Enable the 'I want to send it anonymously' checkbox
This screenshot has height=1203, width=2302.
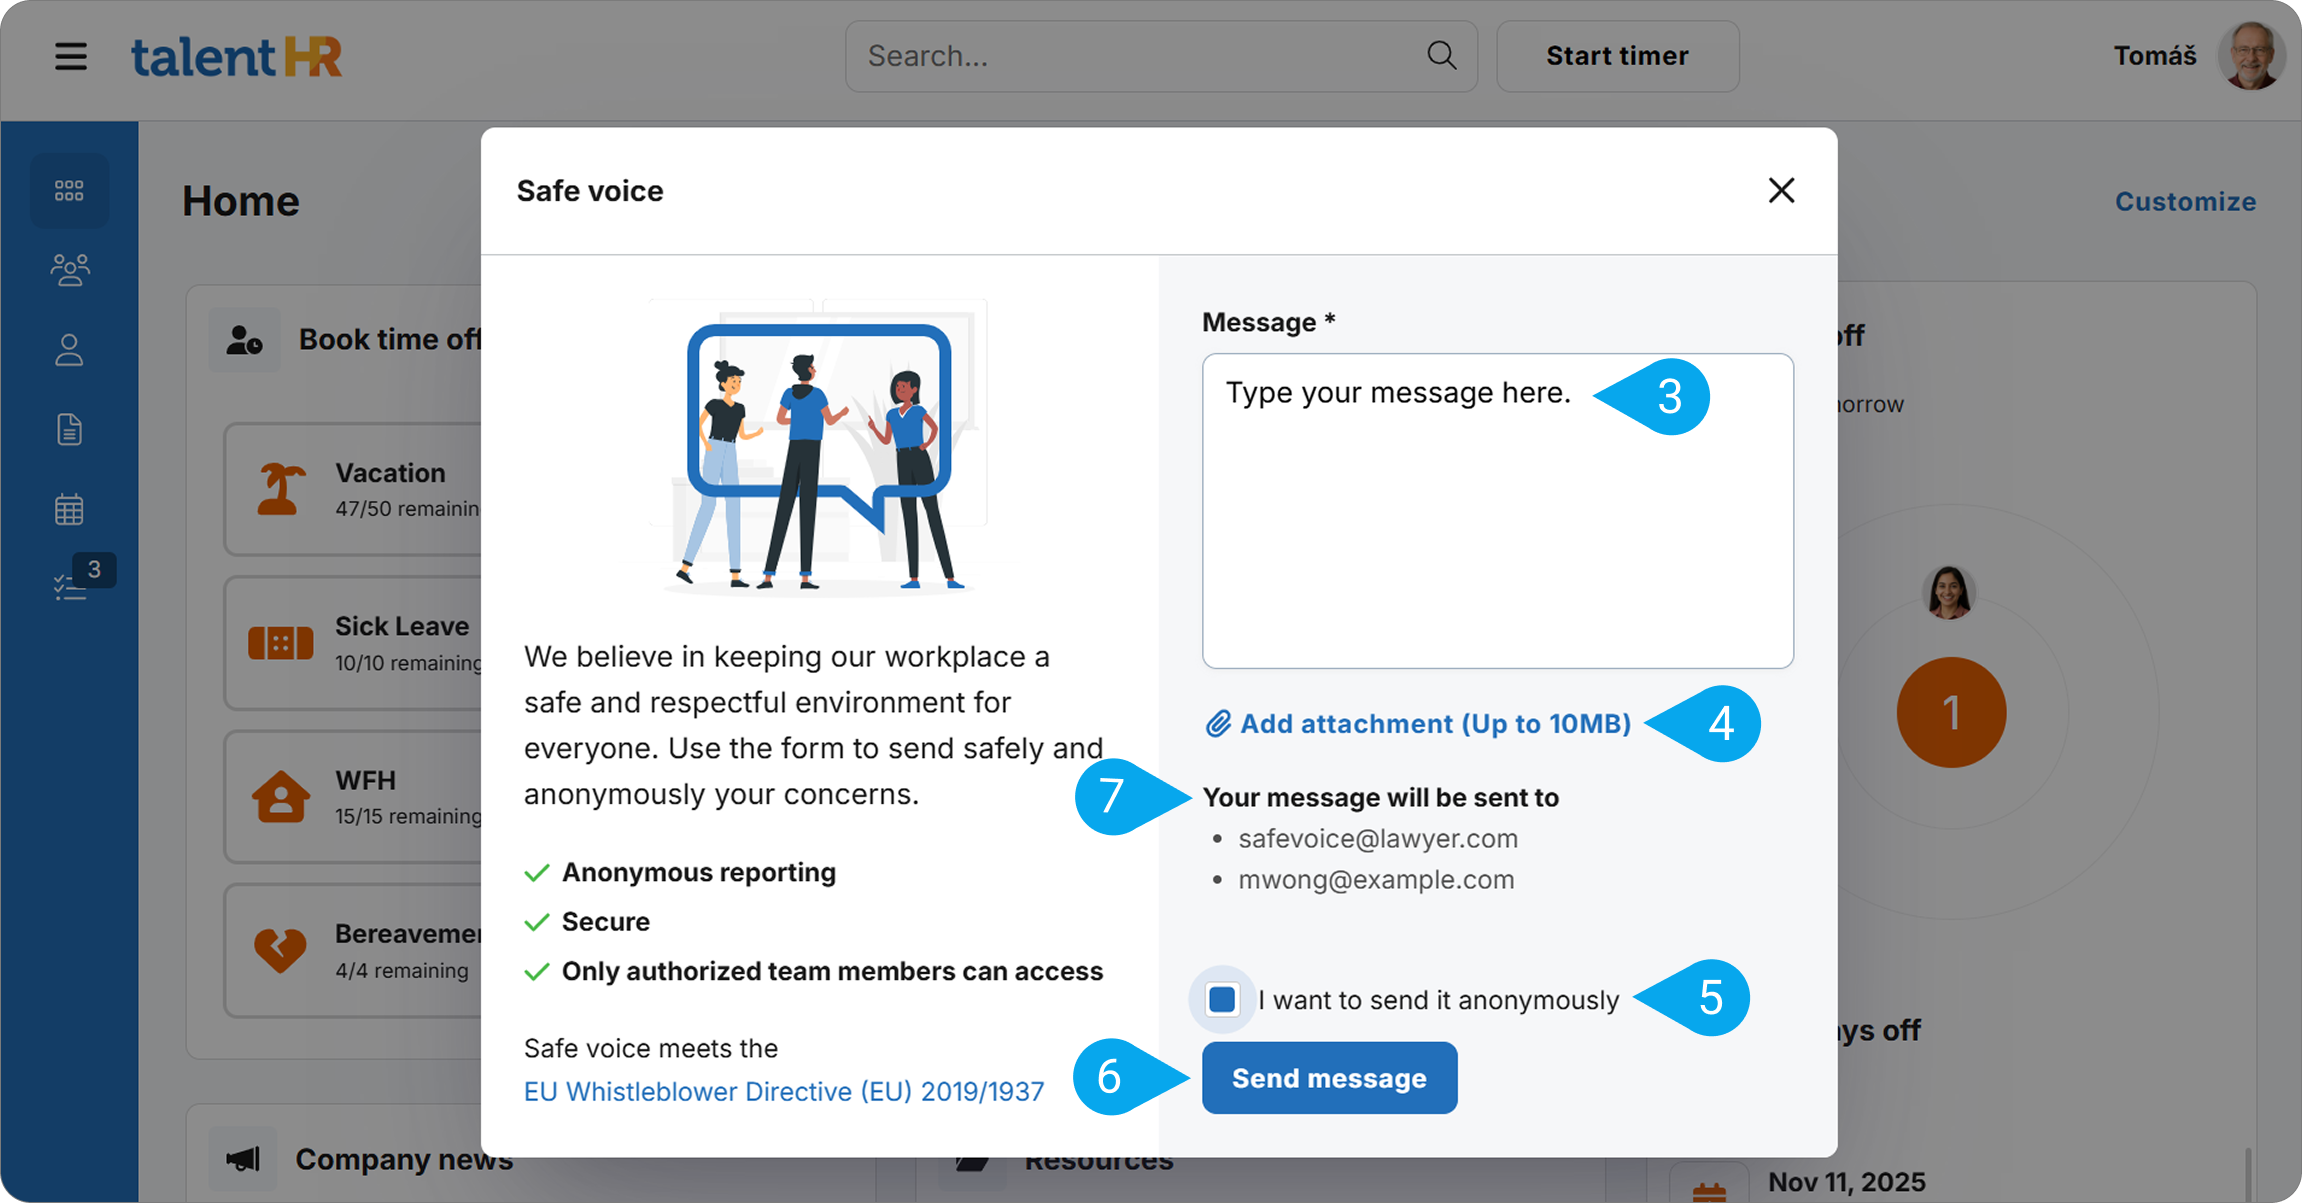1221,998
